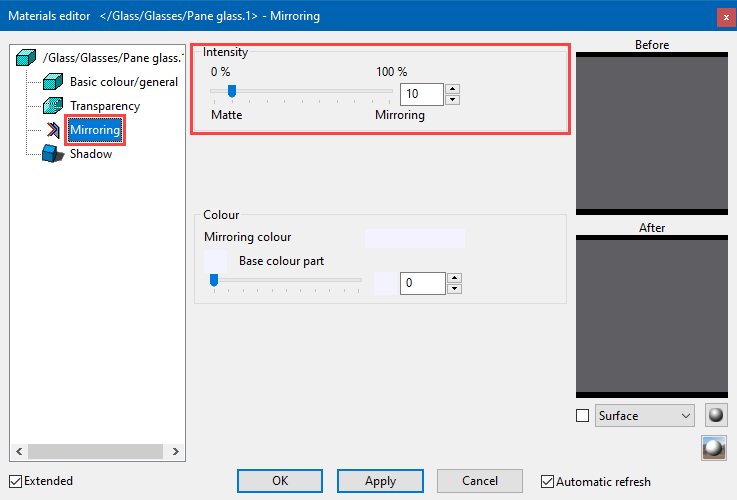Click the Before preview image

[652, 133]
